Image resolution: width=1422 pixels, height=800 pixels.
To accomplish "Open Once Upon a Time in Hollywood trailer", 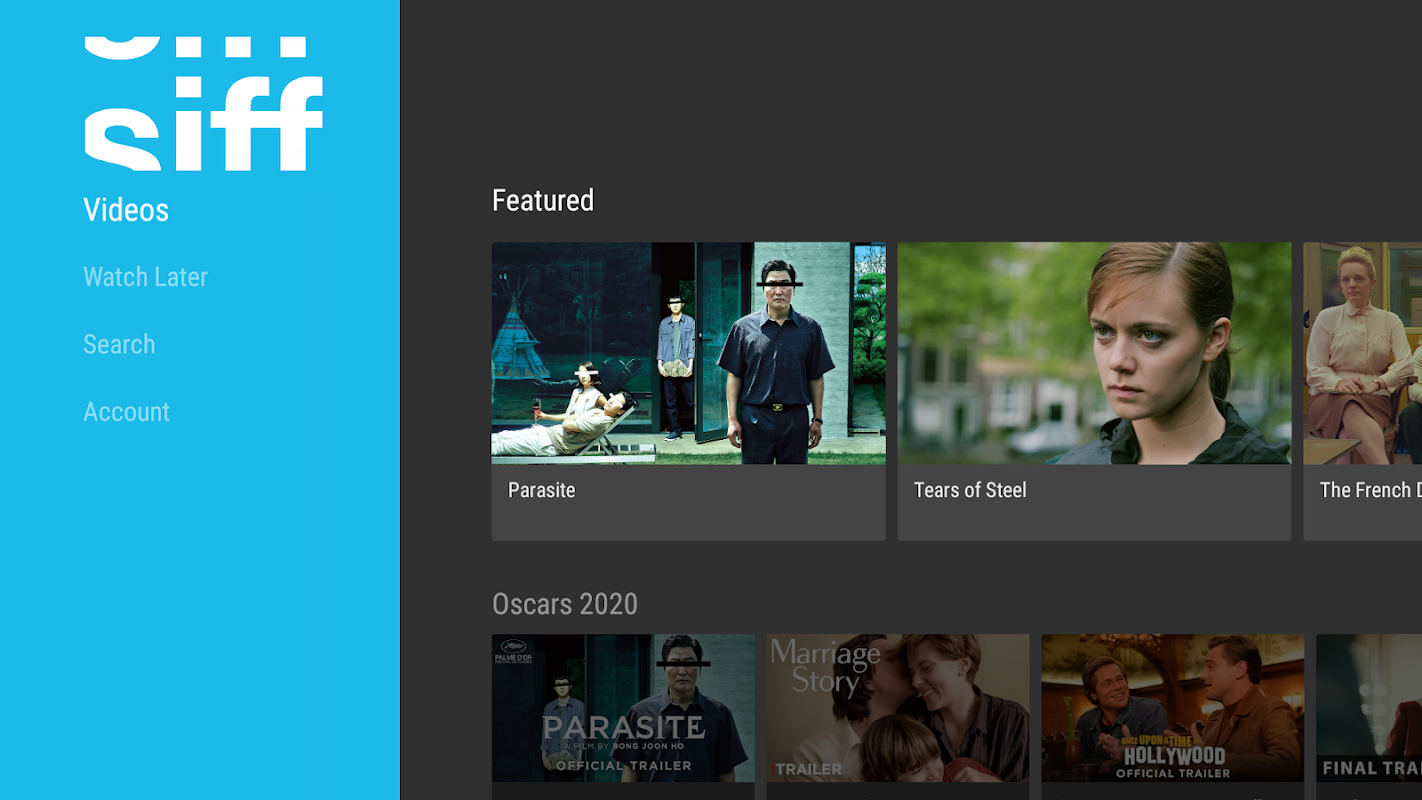I will [1172, 708].
